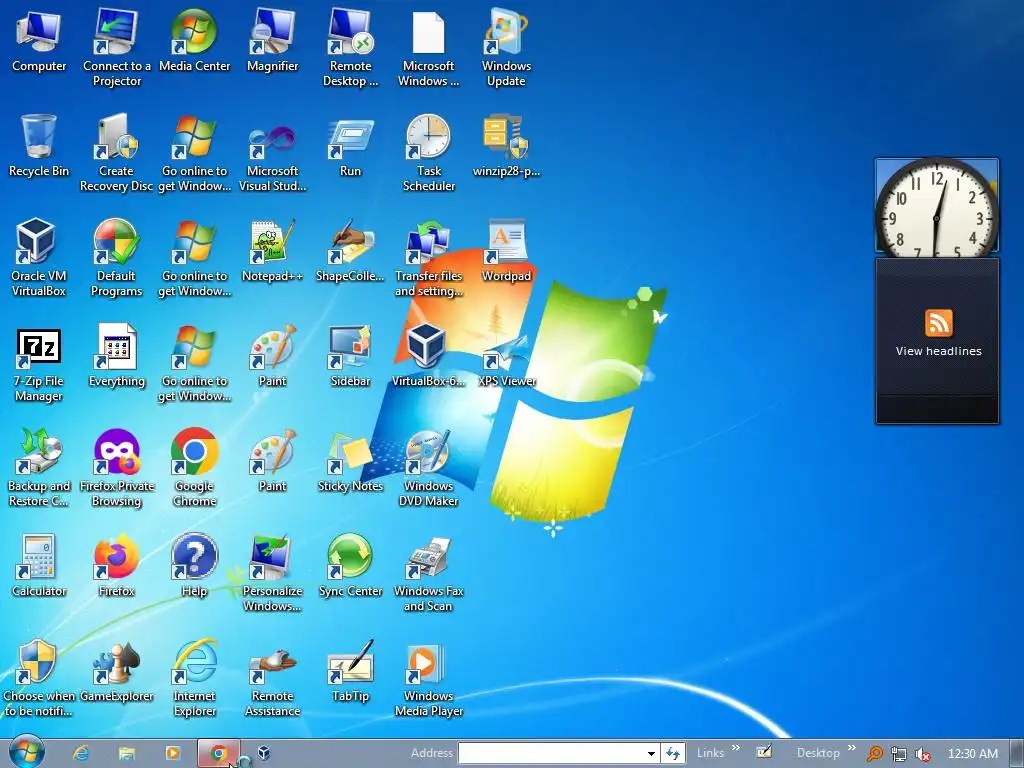Screen dimensions: 1024x768
Task: Open Transfer files and settings shortcut
Action: pyautogui.click(x=428, y=257)
